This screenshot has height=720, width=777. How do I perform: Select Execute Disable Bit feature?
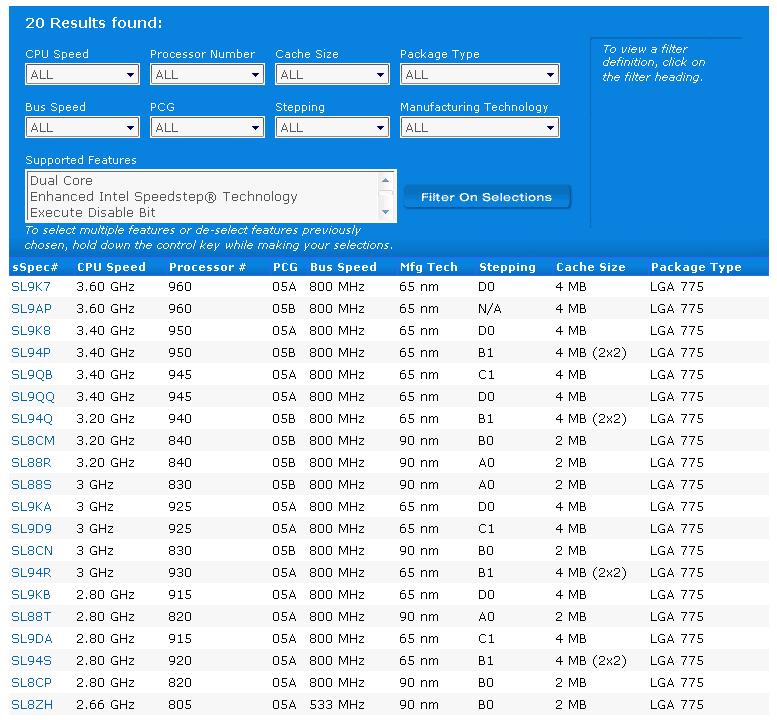click(93, 213)
